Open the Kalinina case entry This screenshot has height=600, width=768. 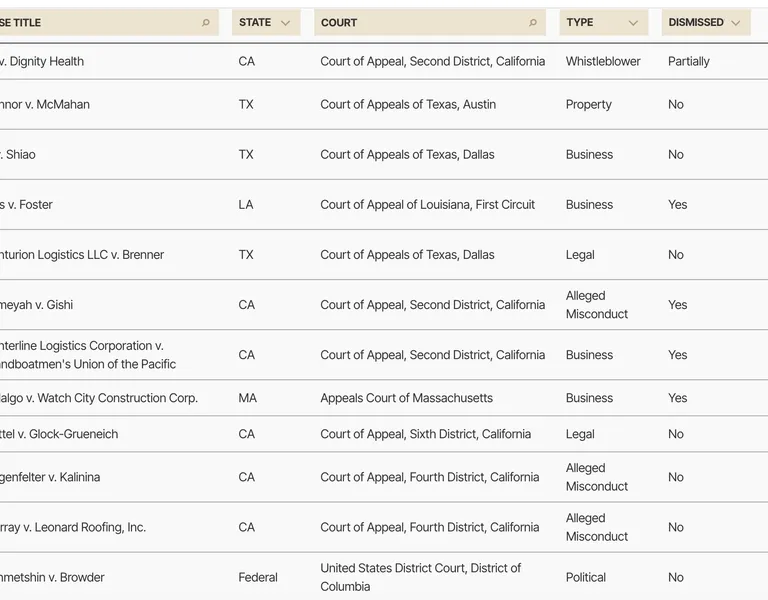click(50, 477)
